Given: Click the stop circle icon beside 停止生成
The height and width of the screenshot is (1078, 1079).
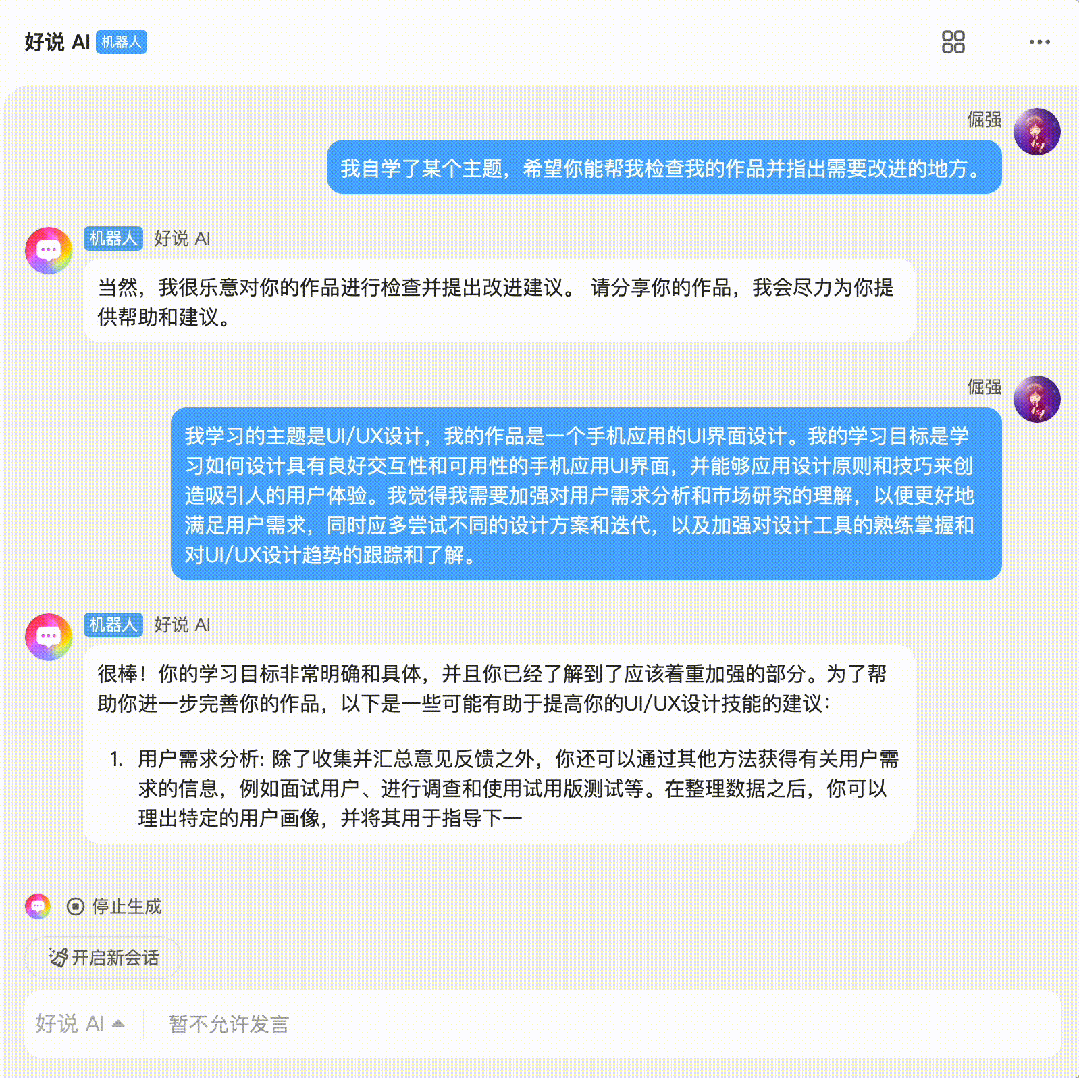Looking at the screenshot, I should (x=76, y=907).
